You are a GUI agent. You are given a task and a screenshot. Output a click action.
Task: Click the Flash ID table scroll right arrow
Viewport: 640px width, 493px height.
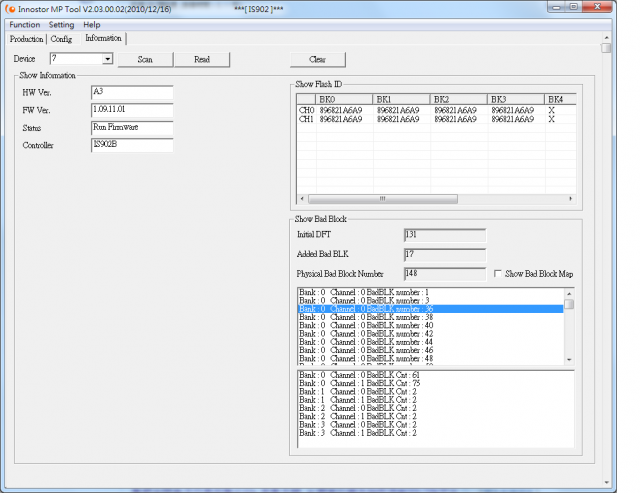click(571, 199)
